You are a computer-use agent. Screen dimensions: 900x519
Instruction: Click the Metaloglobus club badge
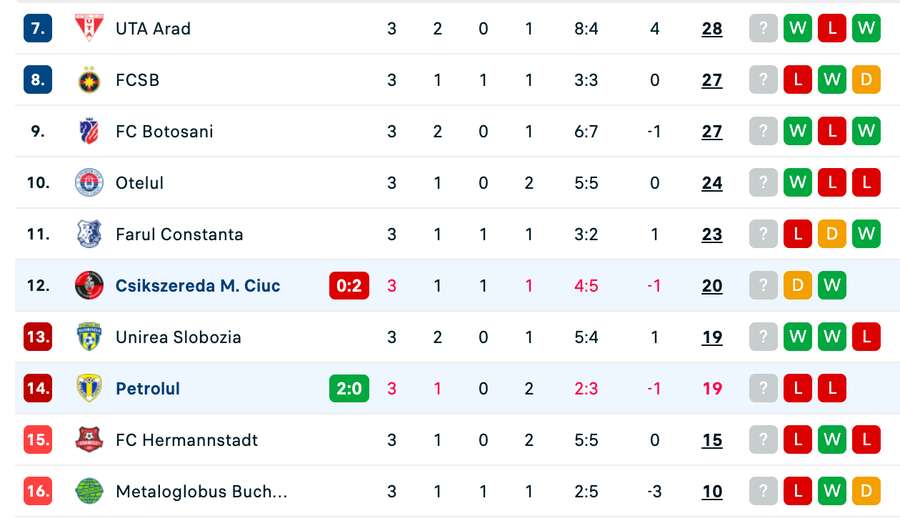point(89,491)
